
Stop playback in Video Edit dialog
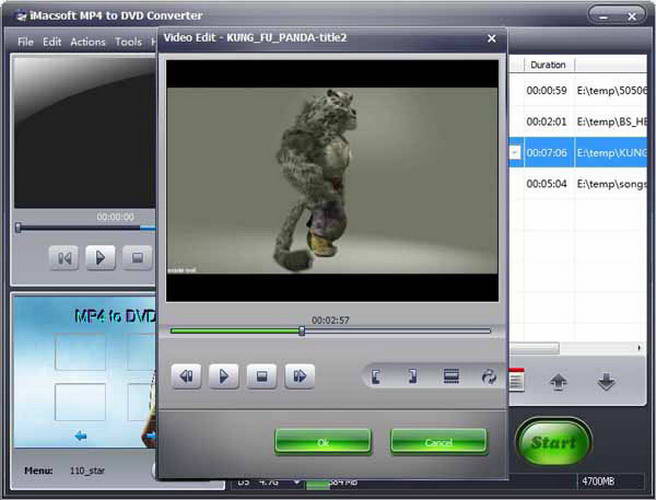click(261, 376)
